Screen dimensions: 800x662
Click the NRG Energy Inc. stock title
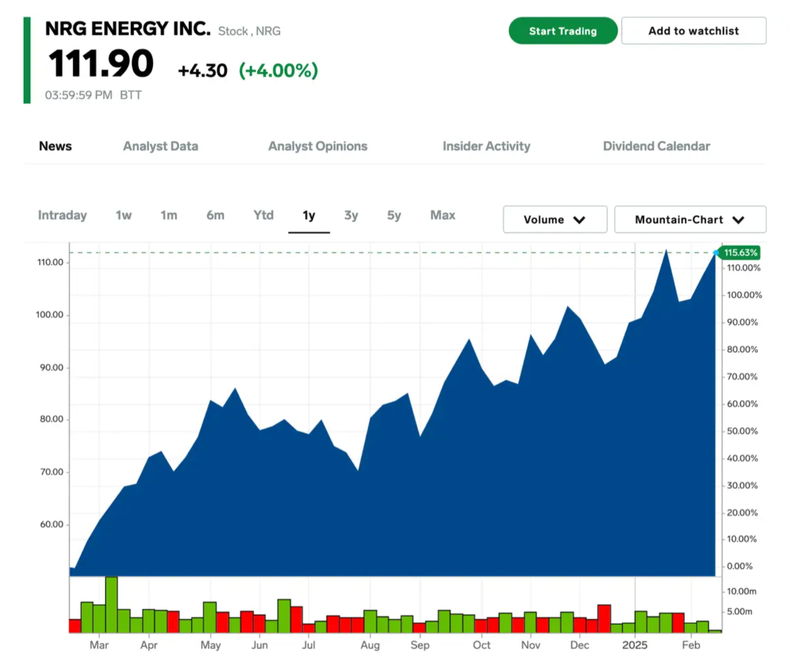[128, 29]
